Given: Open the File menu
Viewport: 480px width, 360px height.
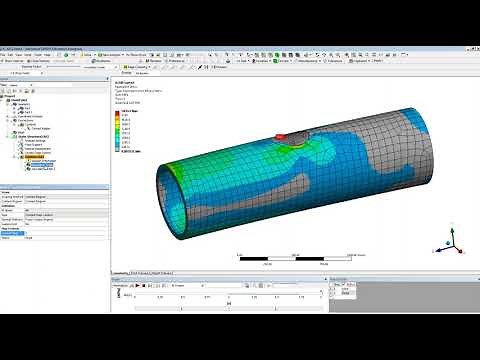Looking at the screenshot, I should click(x=3, y=55).
